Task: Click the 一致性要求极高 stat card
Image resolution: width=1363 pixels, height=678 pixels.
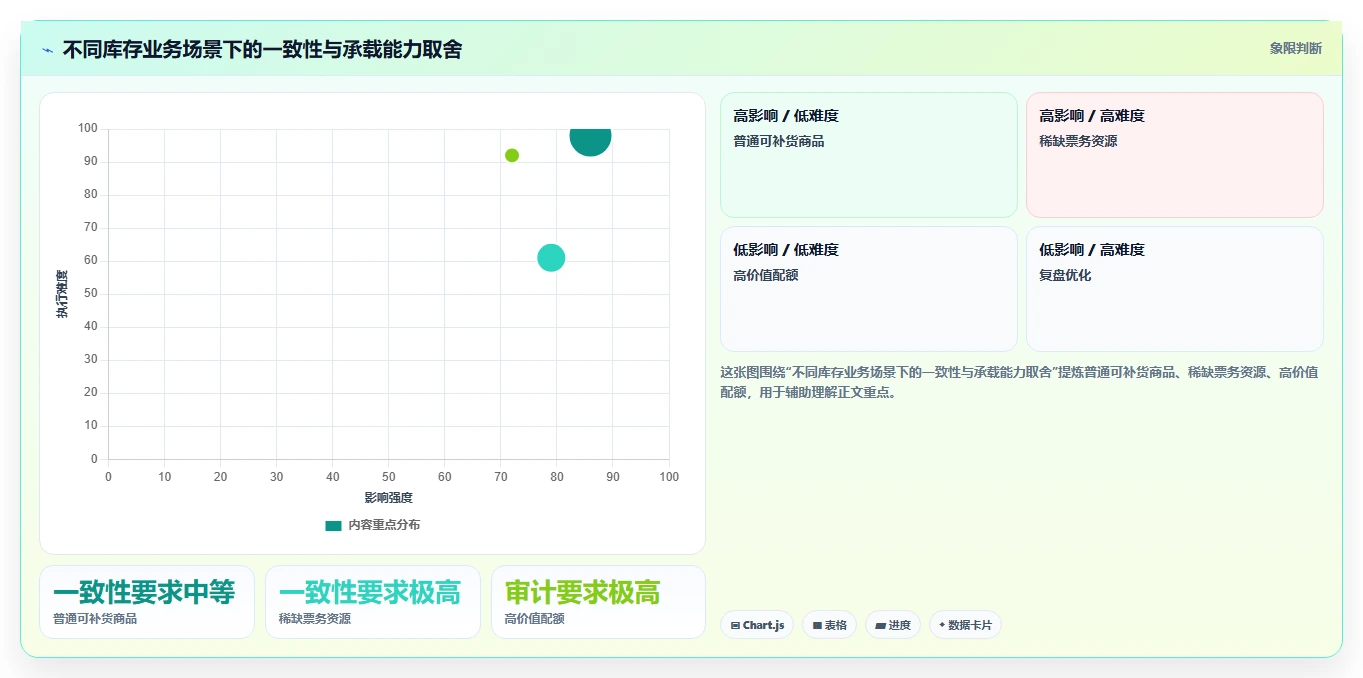Action: click(x=373, y=602)
